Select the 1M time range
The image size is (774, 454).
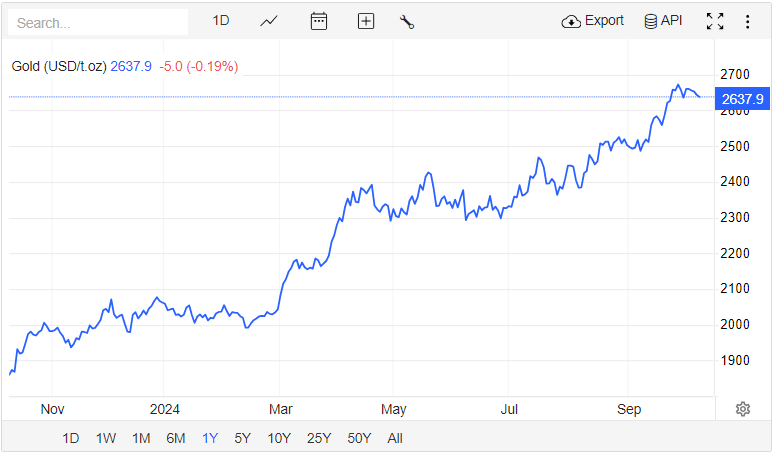[x=141, y=438]
